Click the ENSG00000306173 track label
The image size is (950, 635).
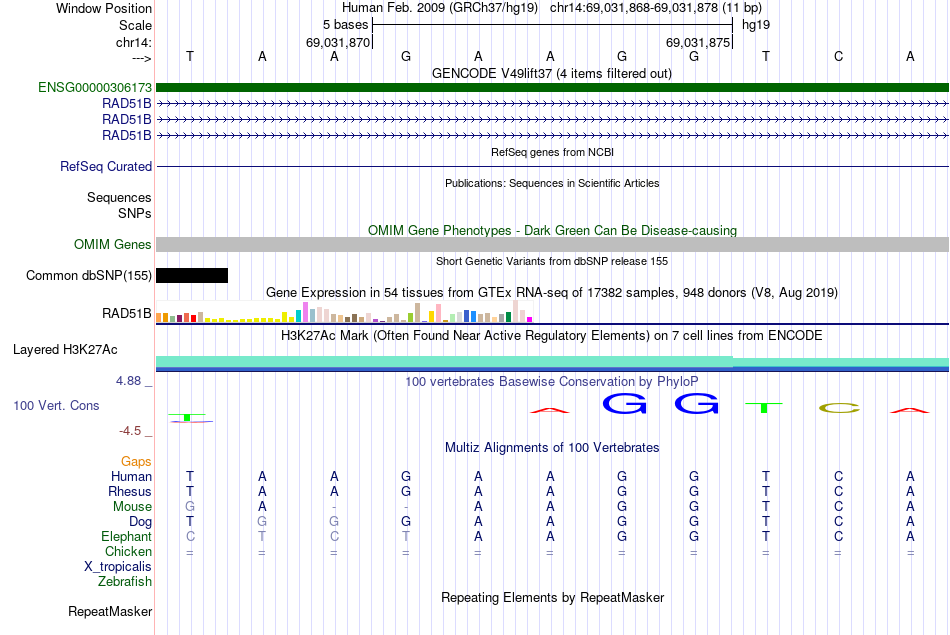tap(95, 88)
